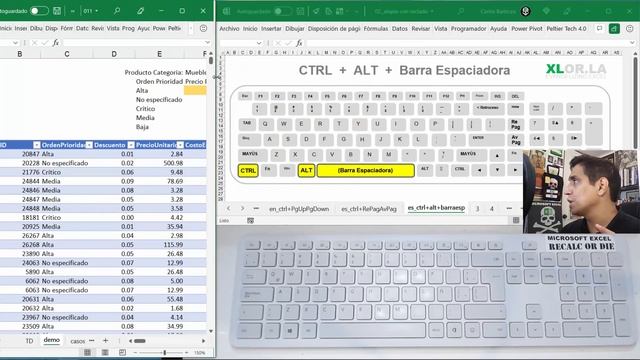Select cell with value 500.98
Viewport: 640px width, 360px height.
point(159,163)
